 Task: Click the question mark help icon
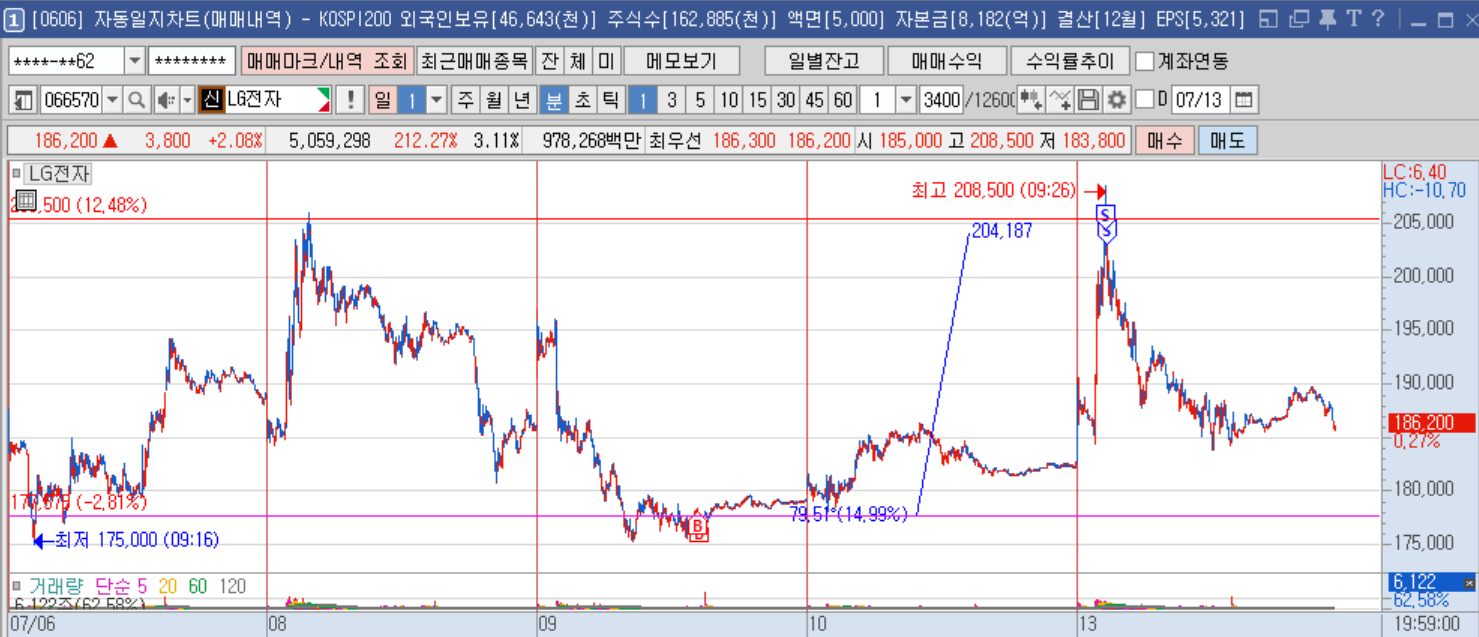(1378, 19)
